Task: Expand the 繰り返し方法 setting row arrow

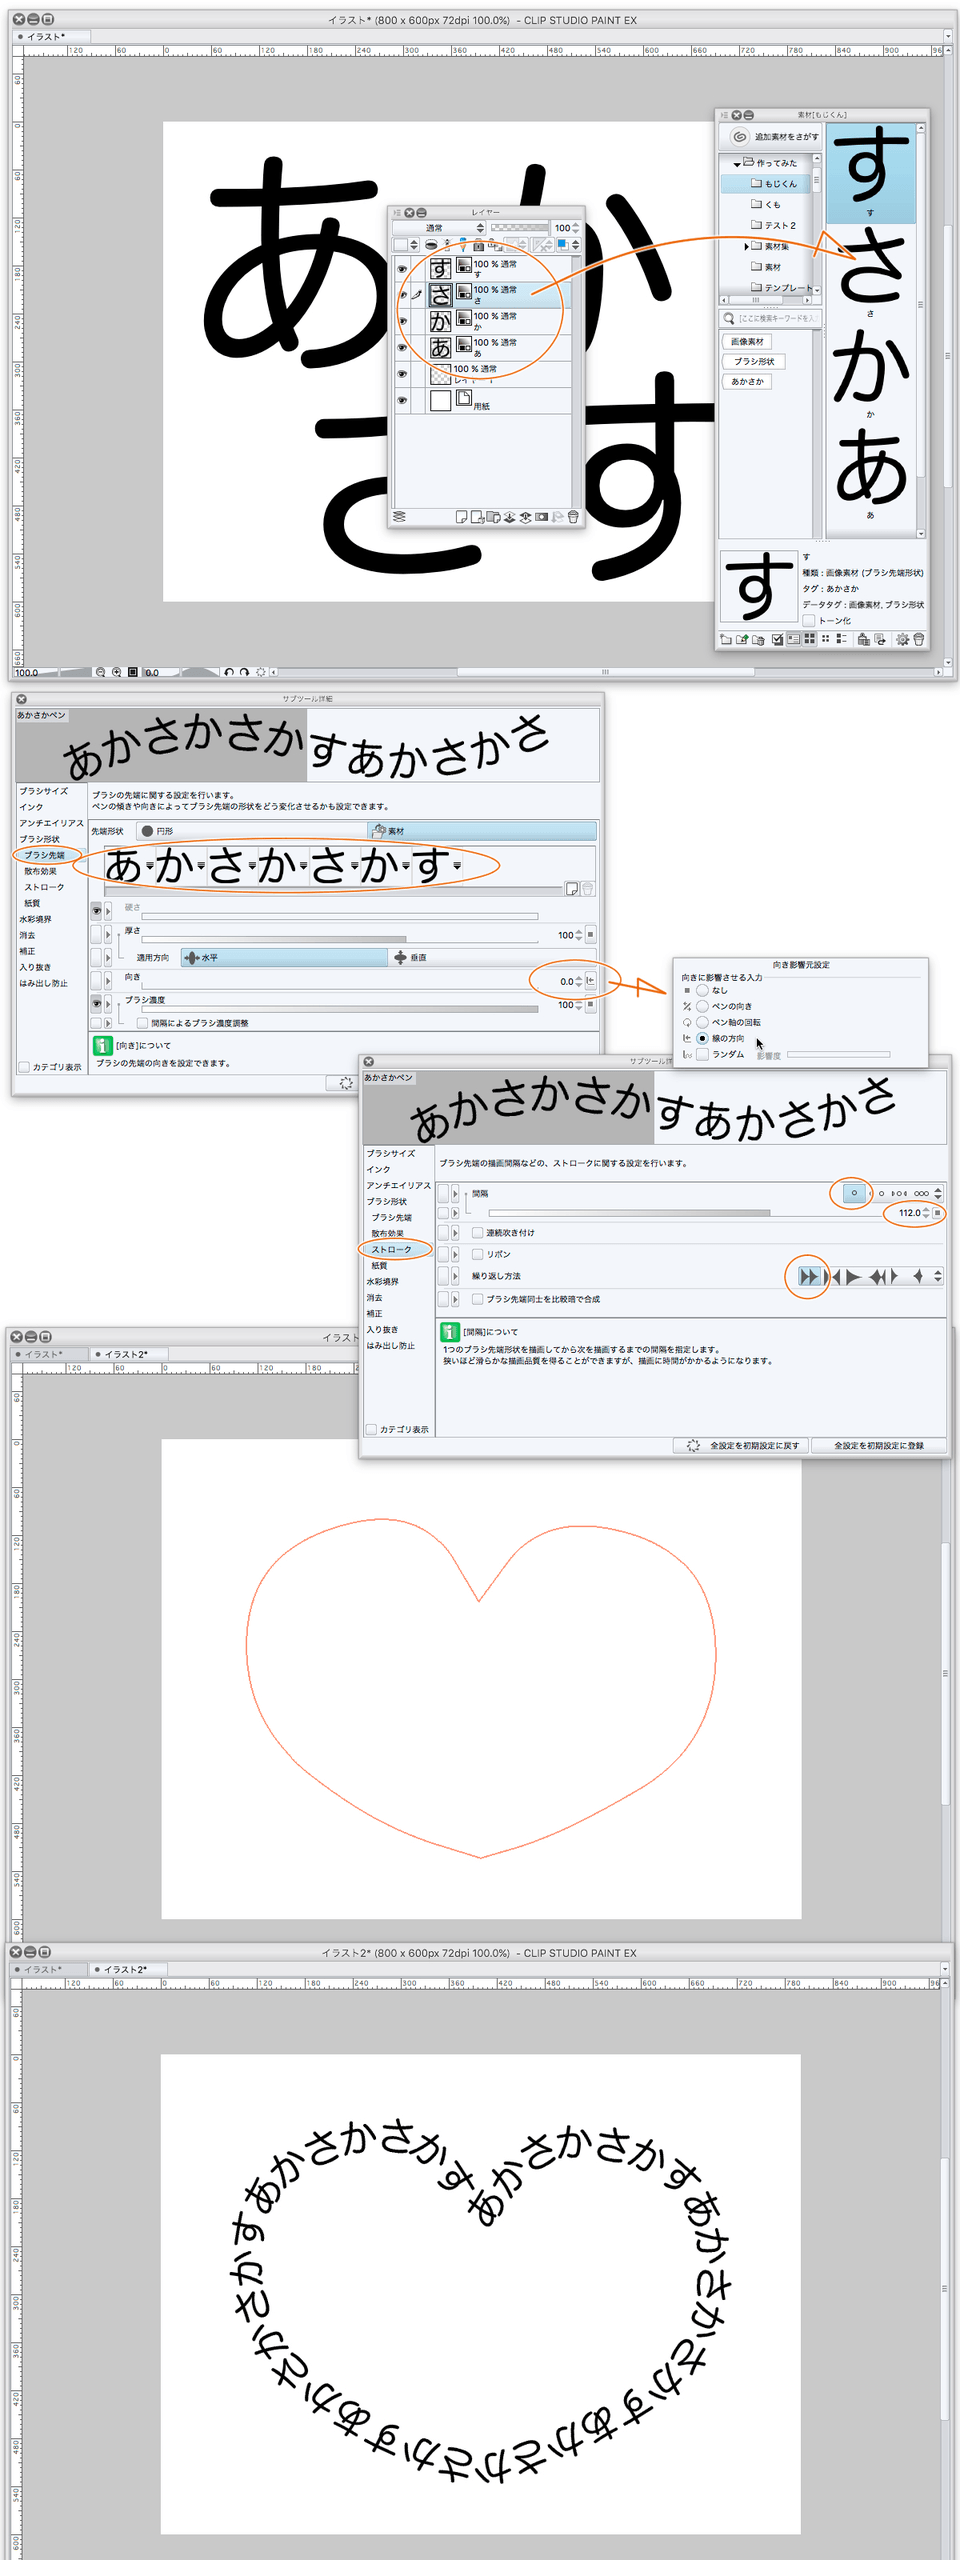Action: 455,1276
